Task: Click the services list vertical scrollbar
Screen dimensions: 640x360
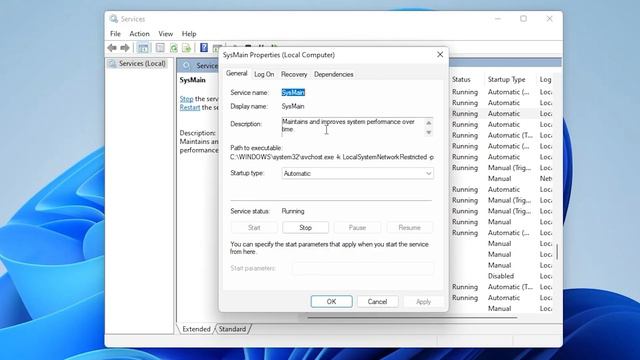Action: tap(557, 252)
